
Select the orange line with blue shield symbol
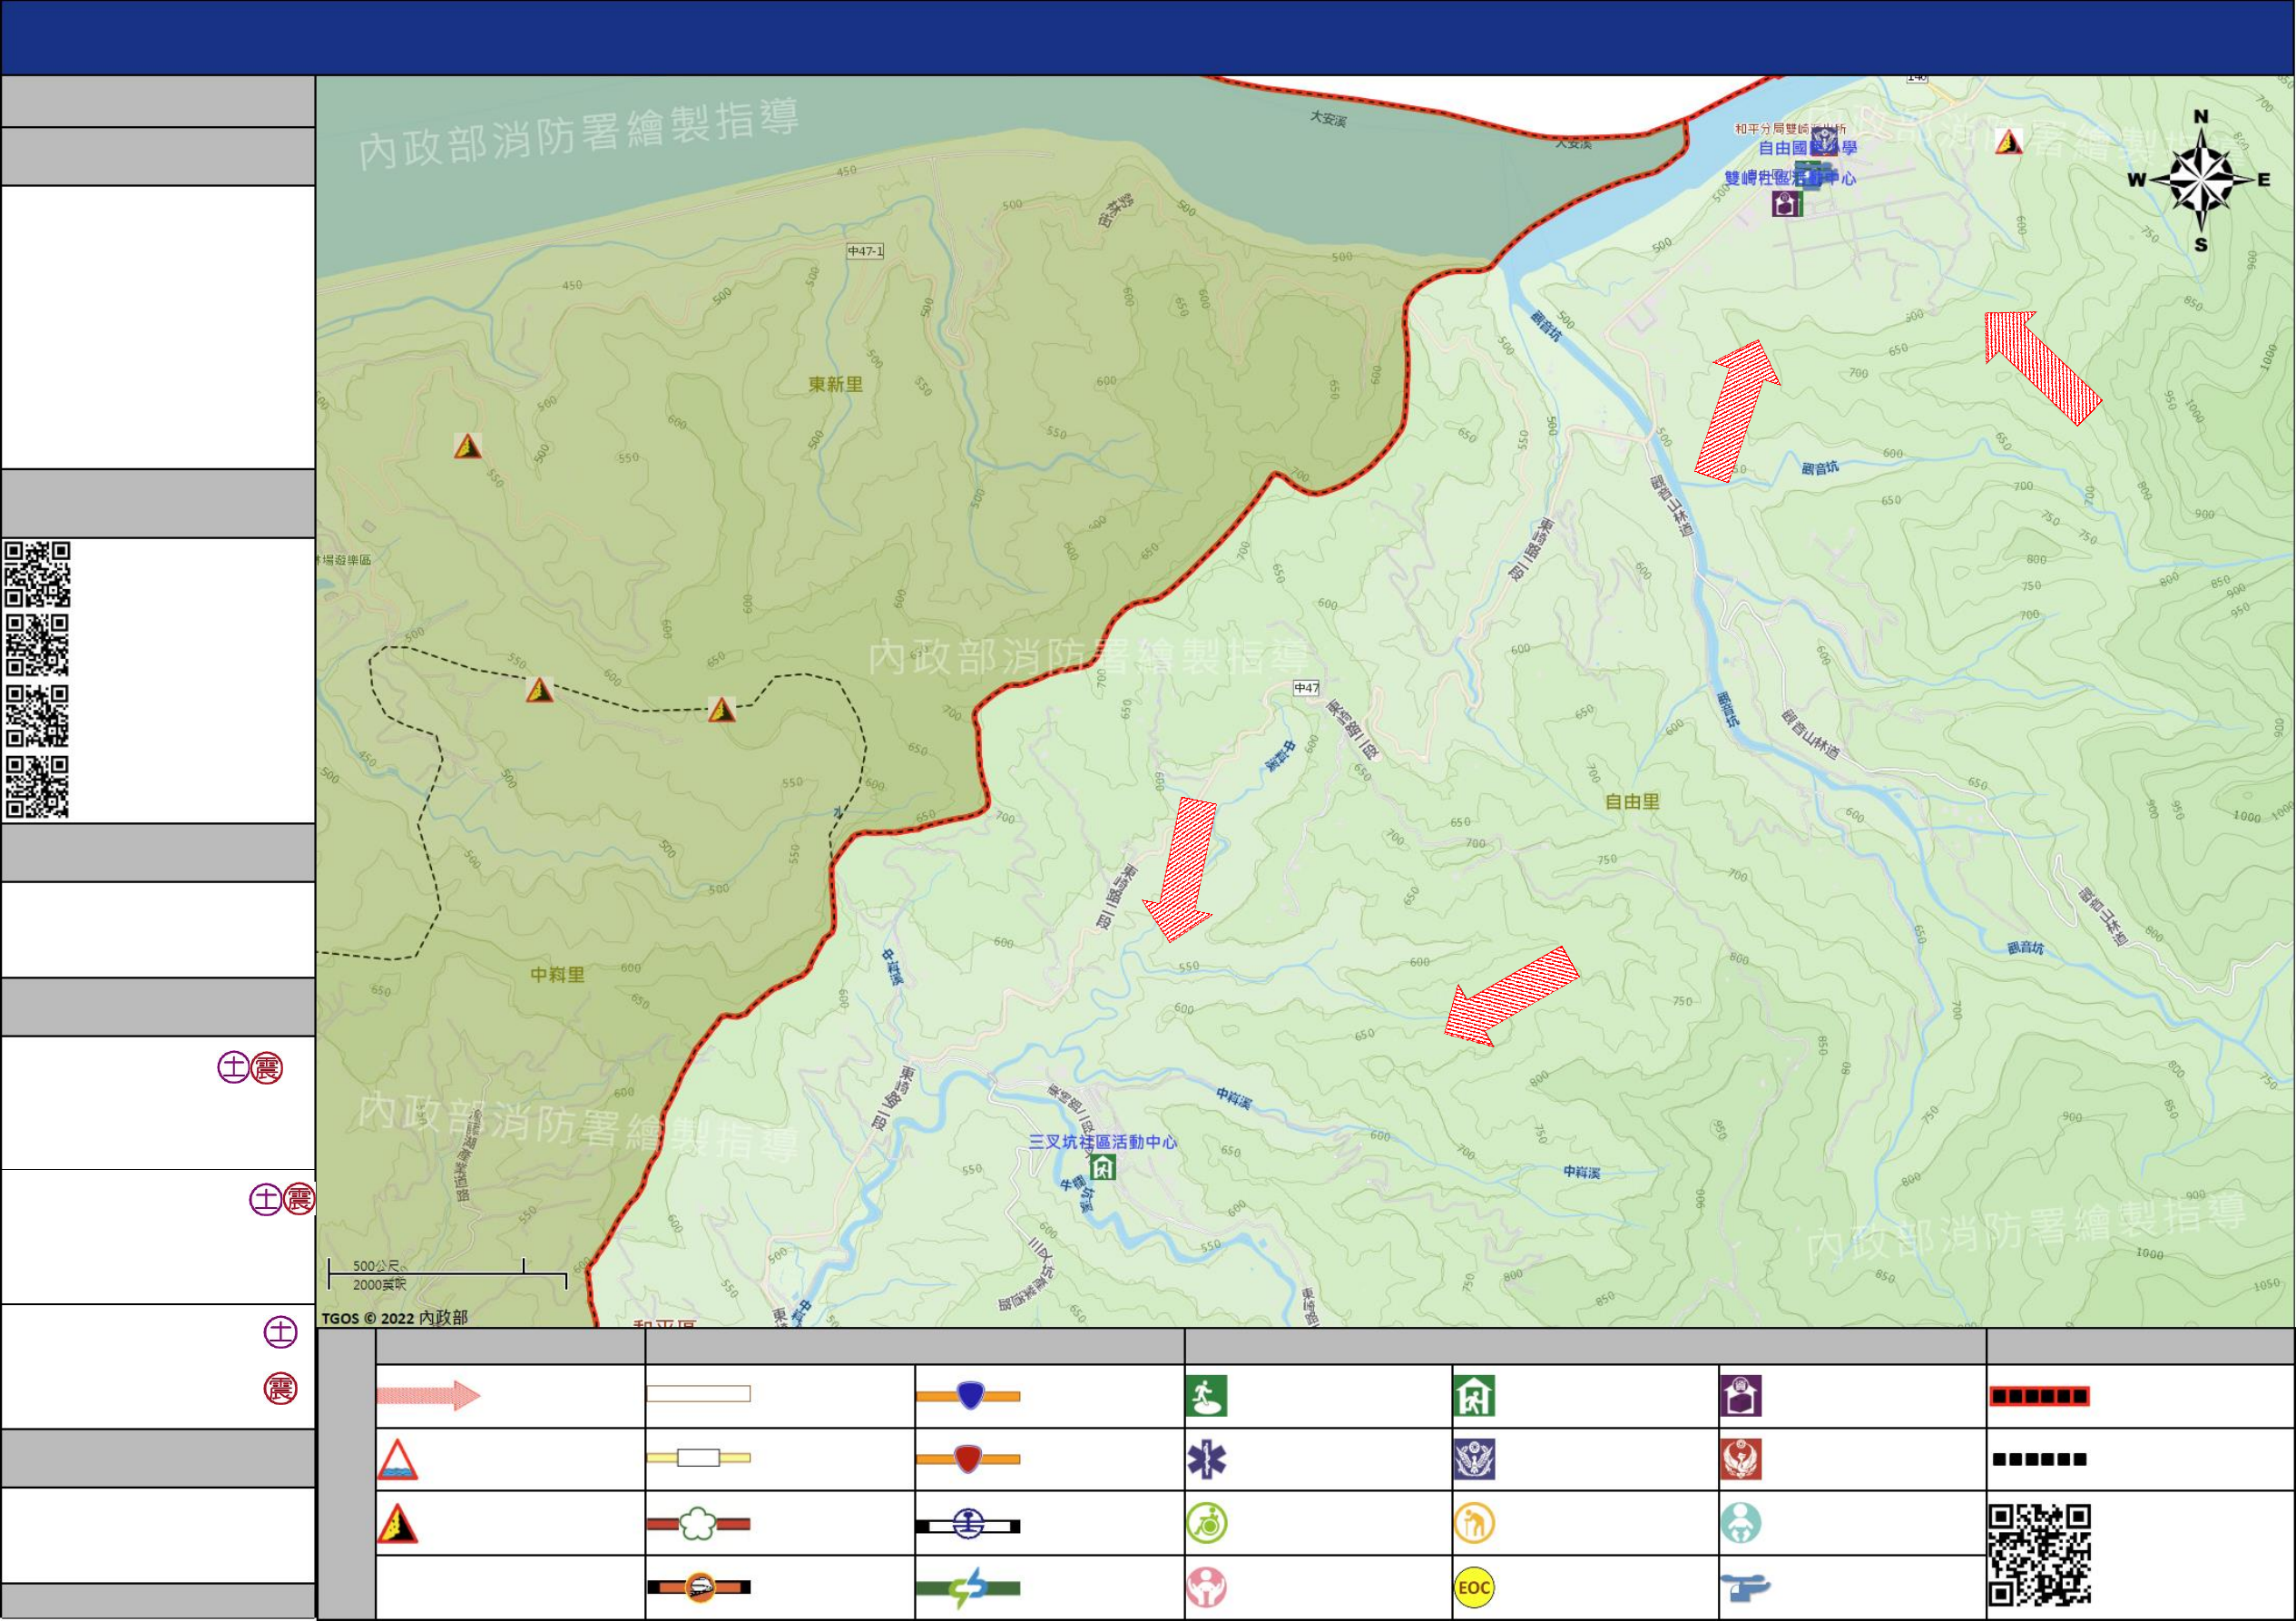969,1395
